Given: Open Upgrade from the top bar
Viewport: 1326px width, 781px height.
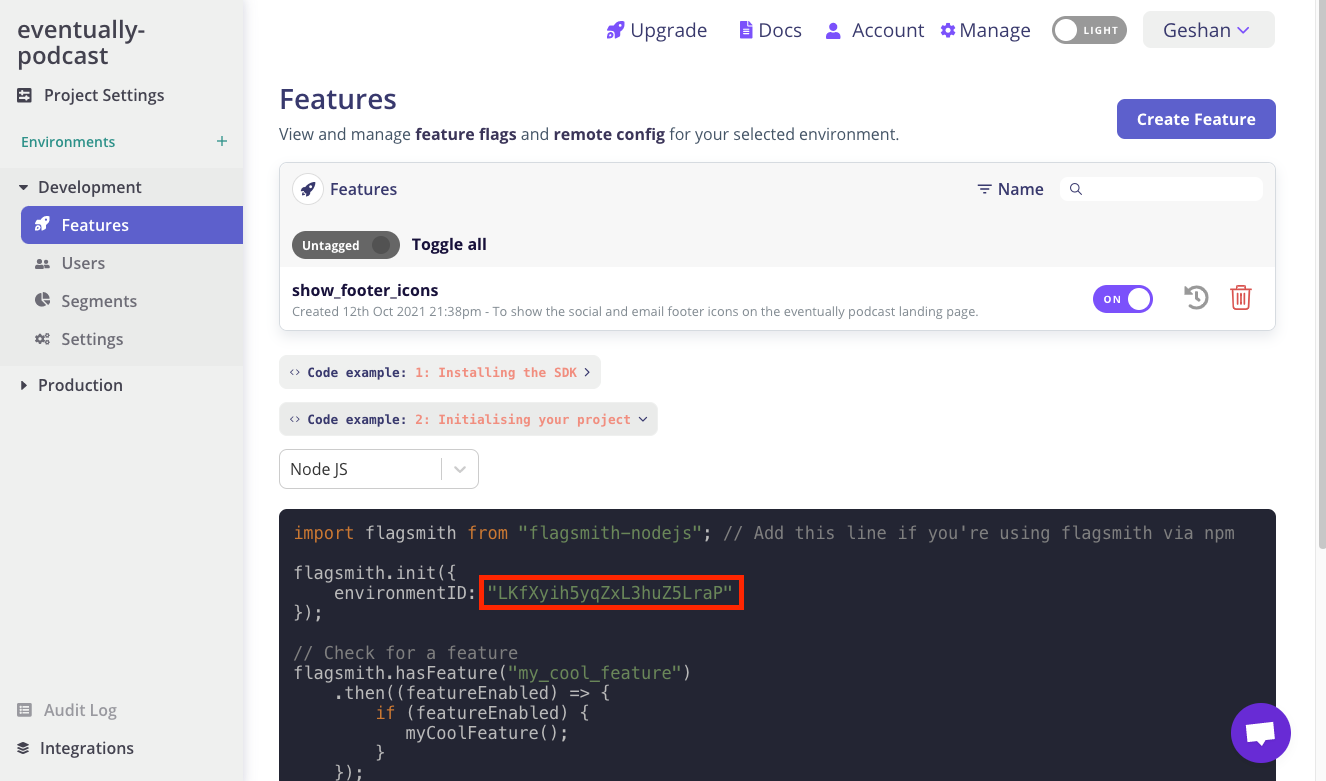Looking at the screenshot, I should pos(656,29).
